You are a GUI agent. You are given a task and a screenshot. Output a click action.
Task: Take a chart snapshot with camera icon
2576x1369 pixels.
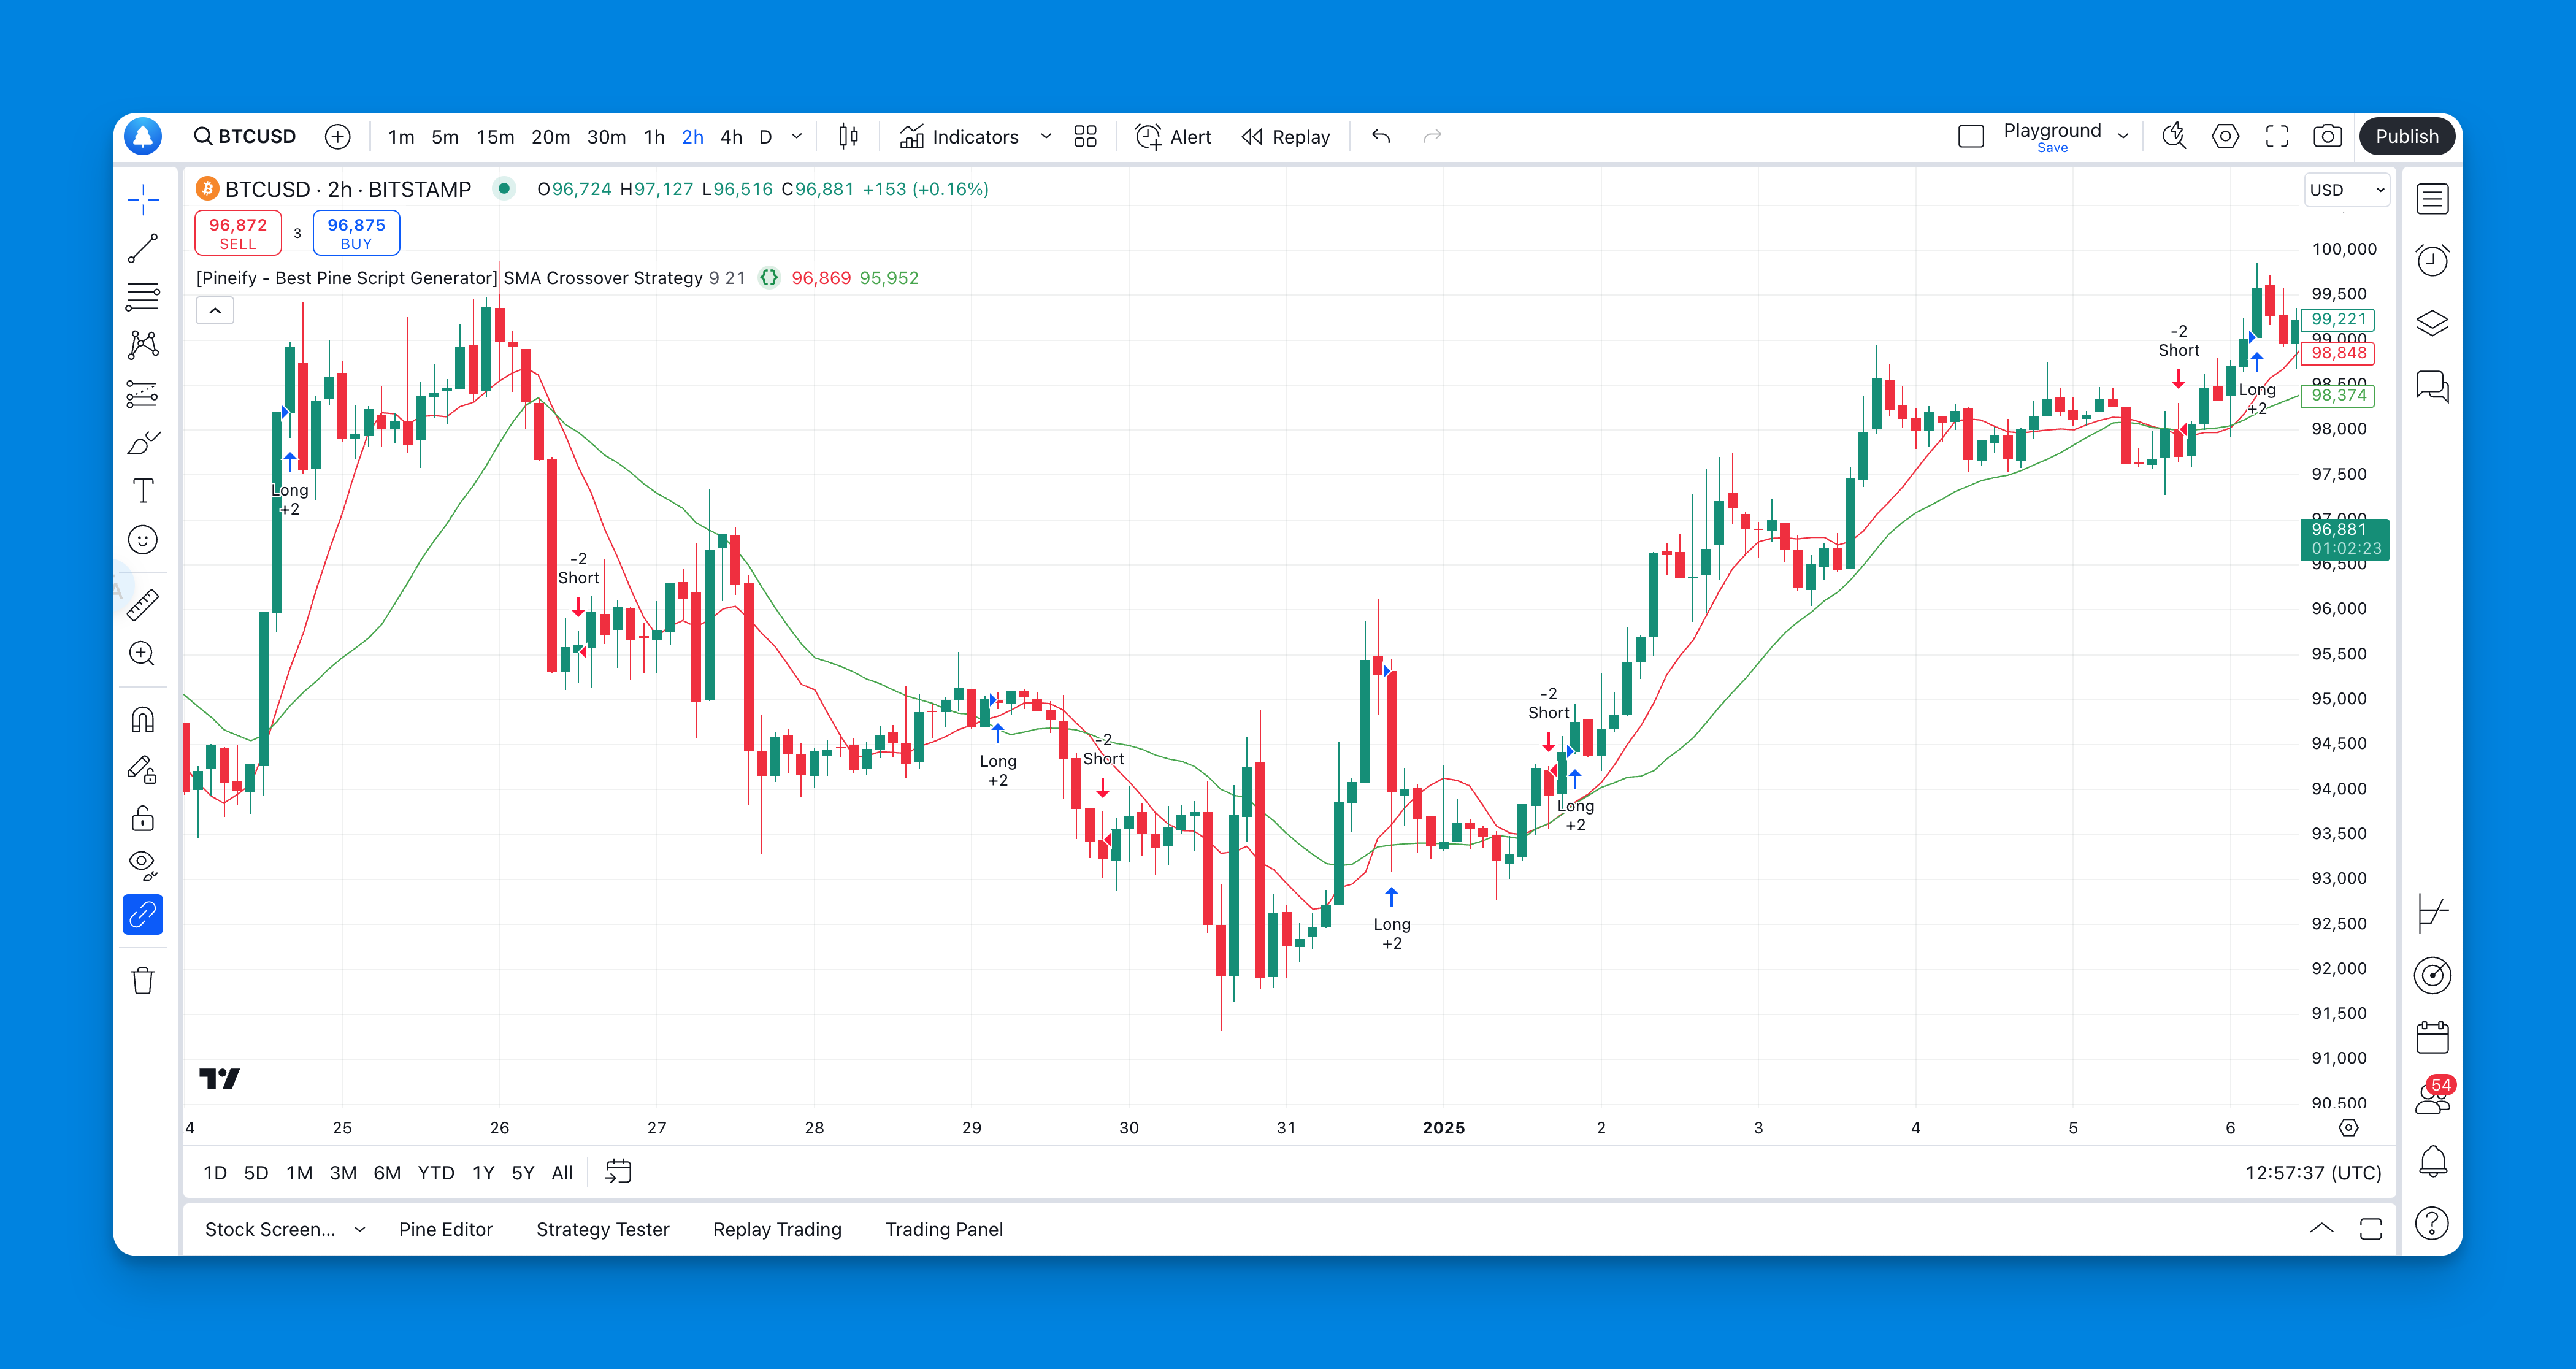tap(2328, 137)
